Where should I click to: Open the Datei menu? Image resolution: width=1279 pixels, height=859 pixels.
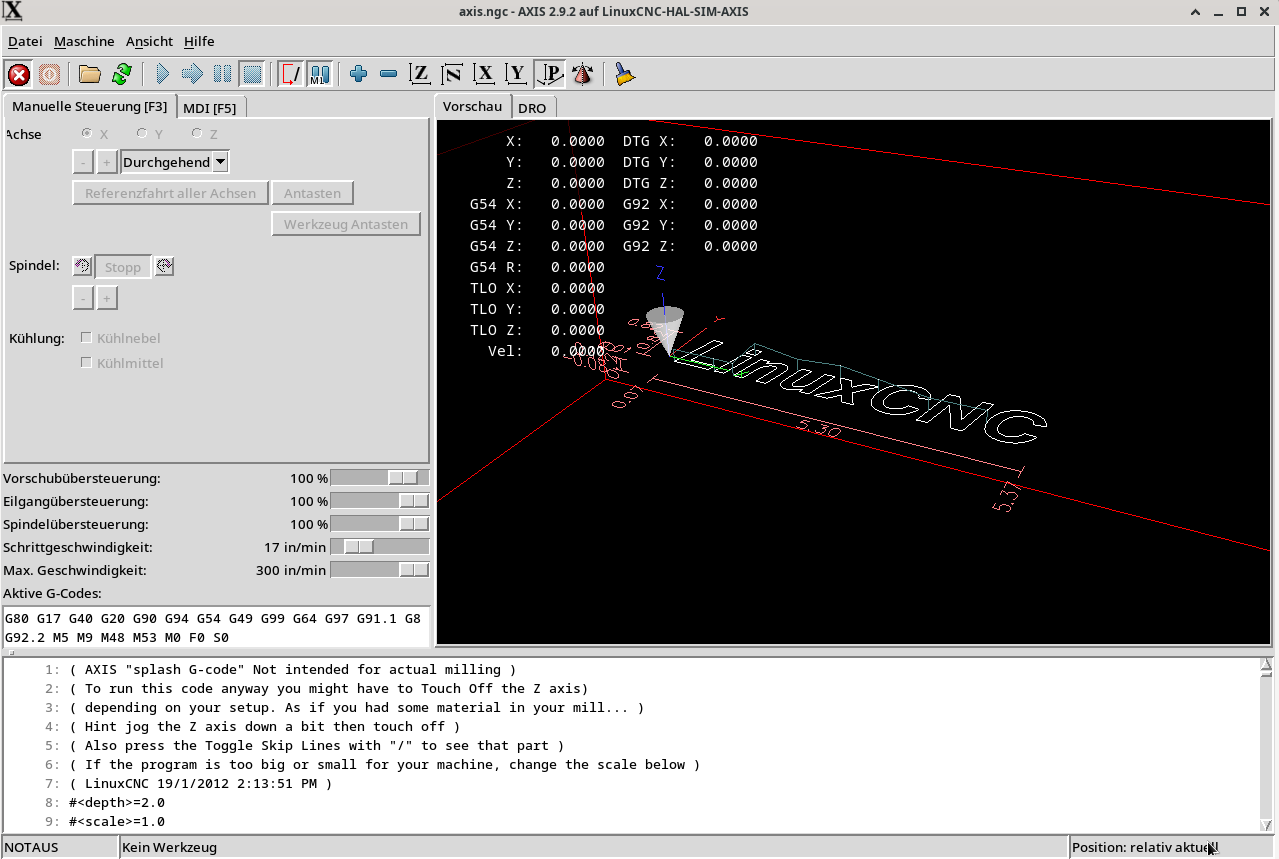click(x=25, y=41)
